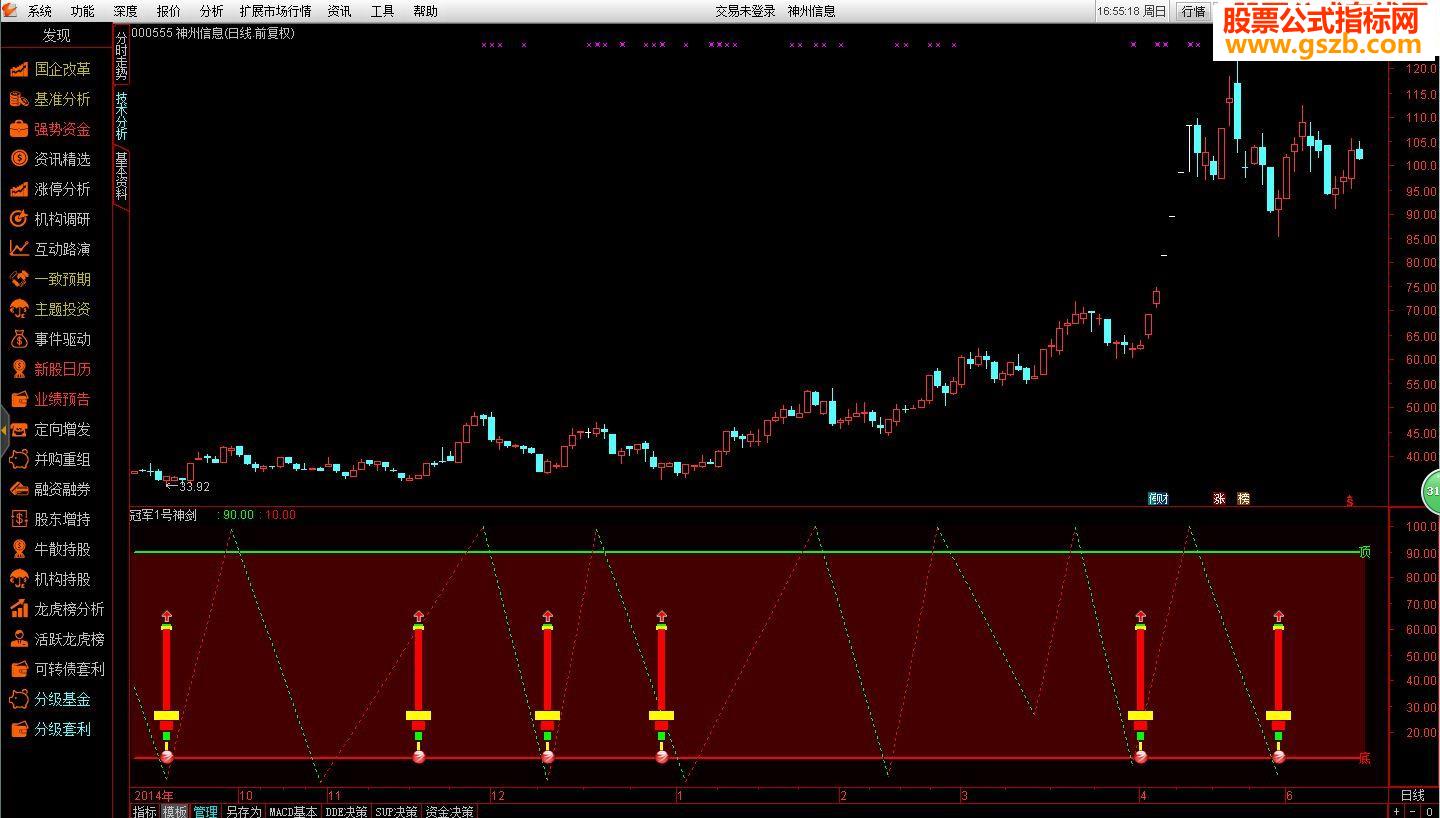
Task: Click the 强势资金 briefcase icon
Action: [19, 129]
